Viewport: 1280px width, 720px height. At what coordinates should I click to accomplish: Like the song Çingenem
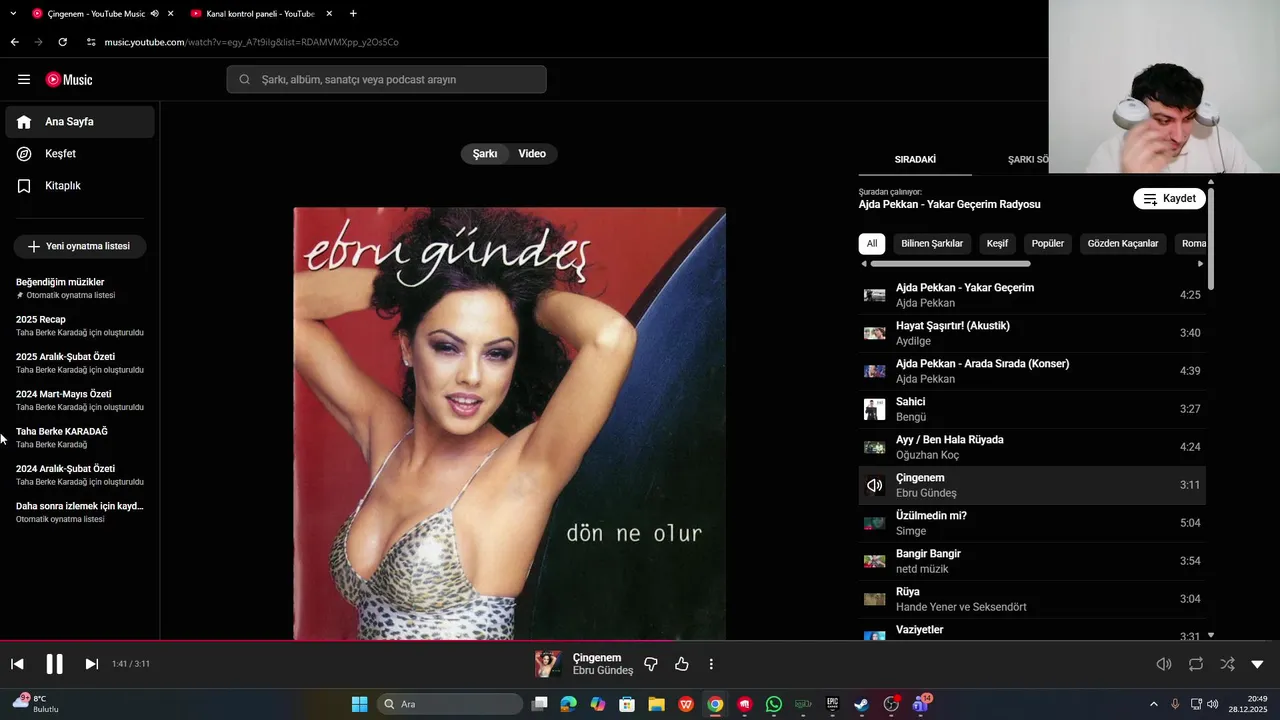tap(682, 664)
